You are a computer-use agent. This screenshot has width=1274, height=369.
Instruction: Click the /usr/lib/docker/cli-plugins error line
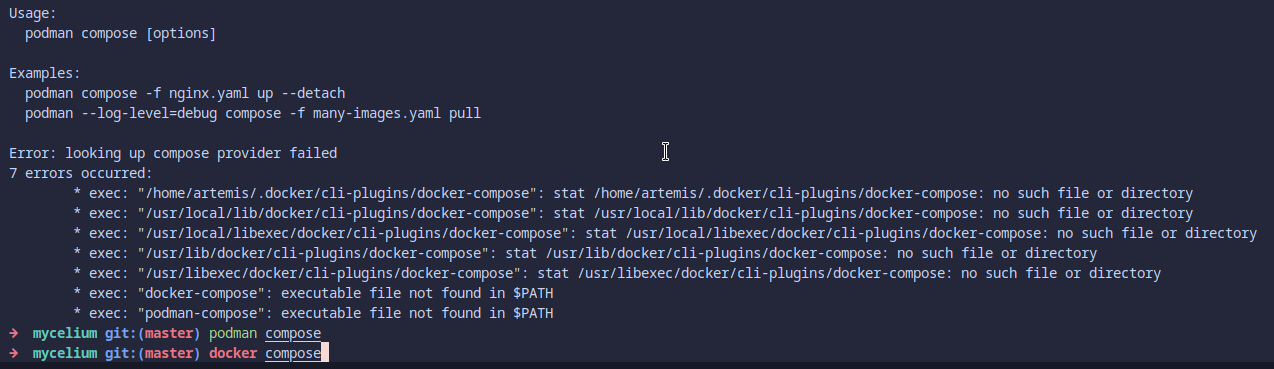(x=586, y=254)
